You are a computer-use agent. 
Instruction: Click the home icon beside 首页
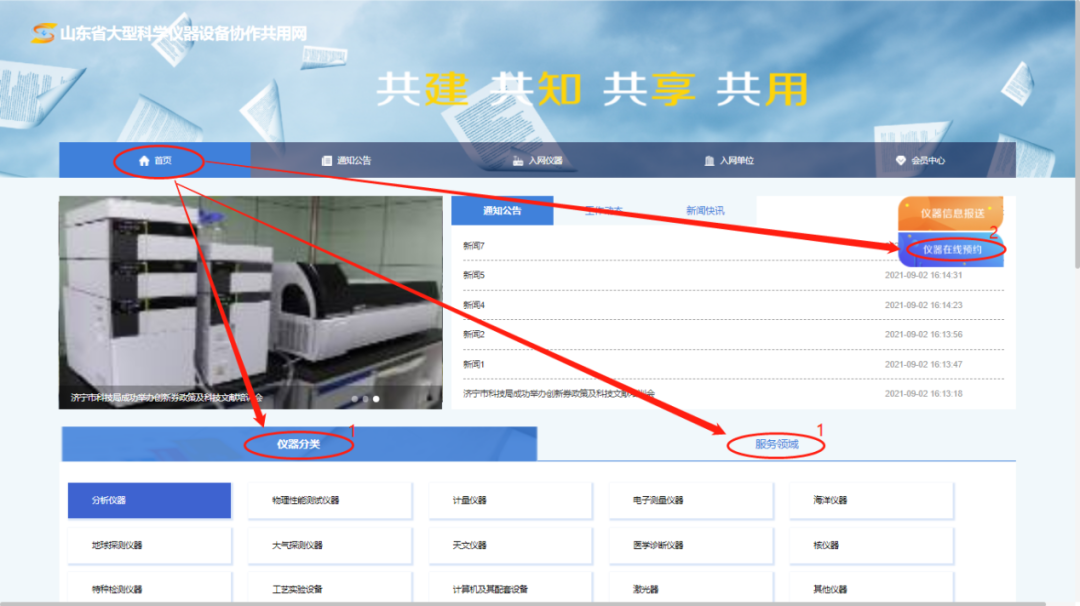click(x=144, y=160)
